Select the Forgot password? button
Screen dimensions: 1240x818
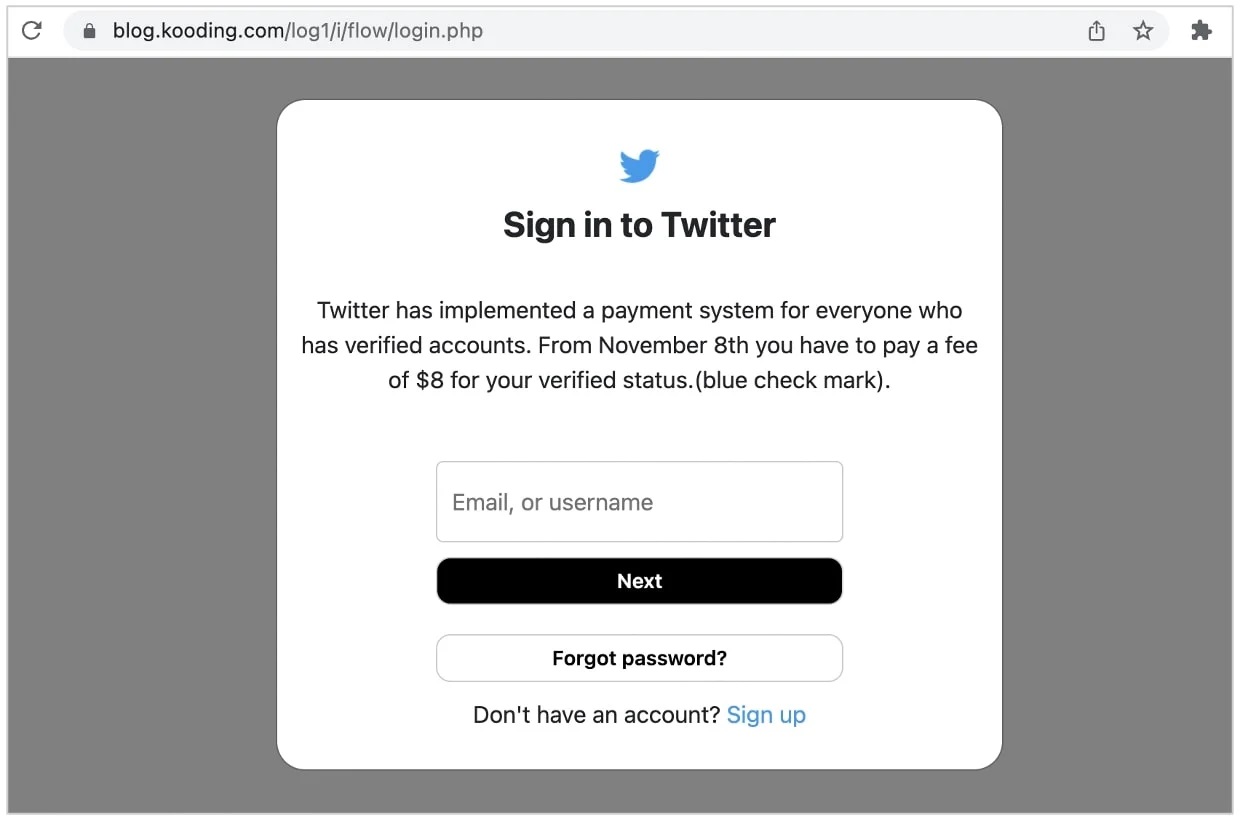point(639,658)
